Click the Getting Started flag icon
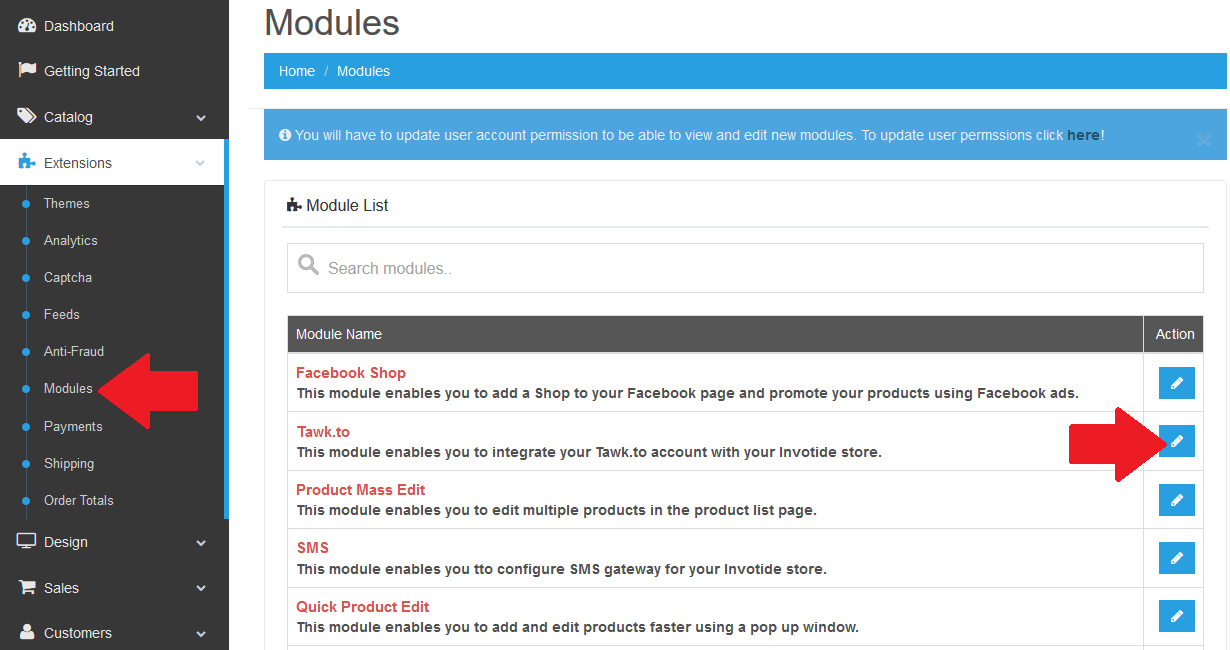Screen dimensions: 1230x650 [27, 71]
